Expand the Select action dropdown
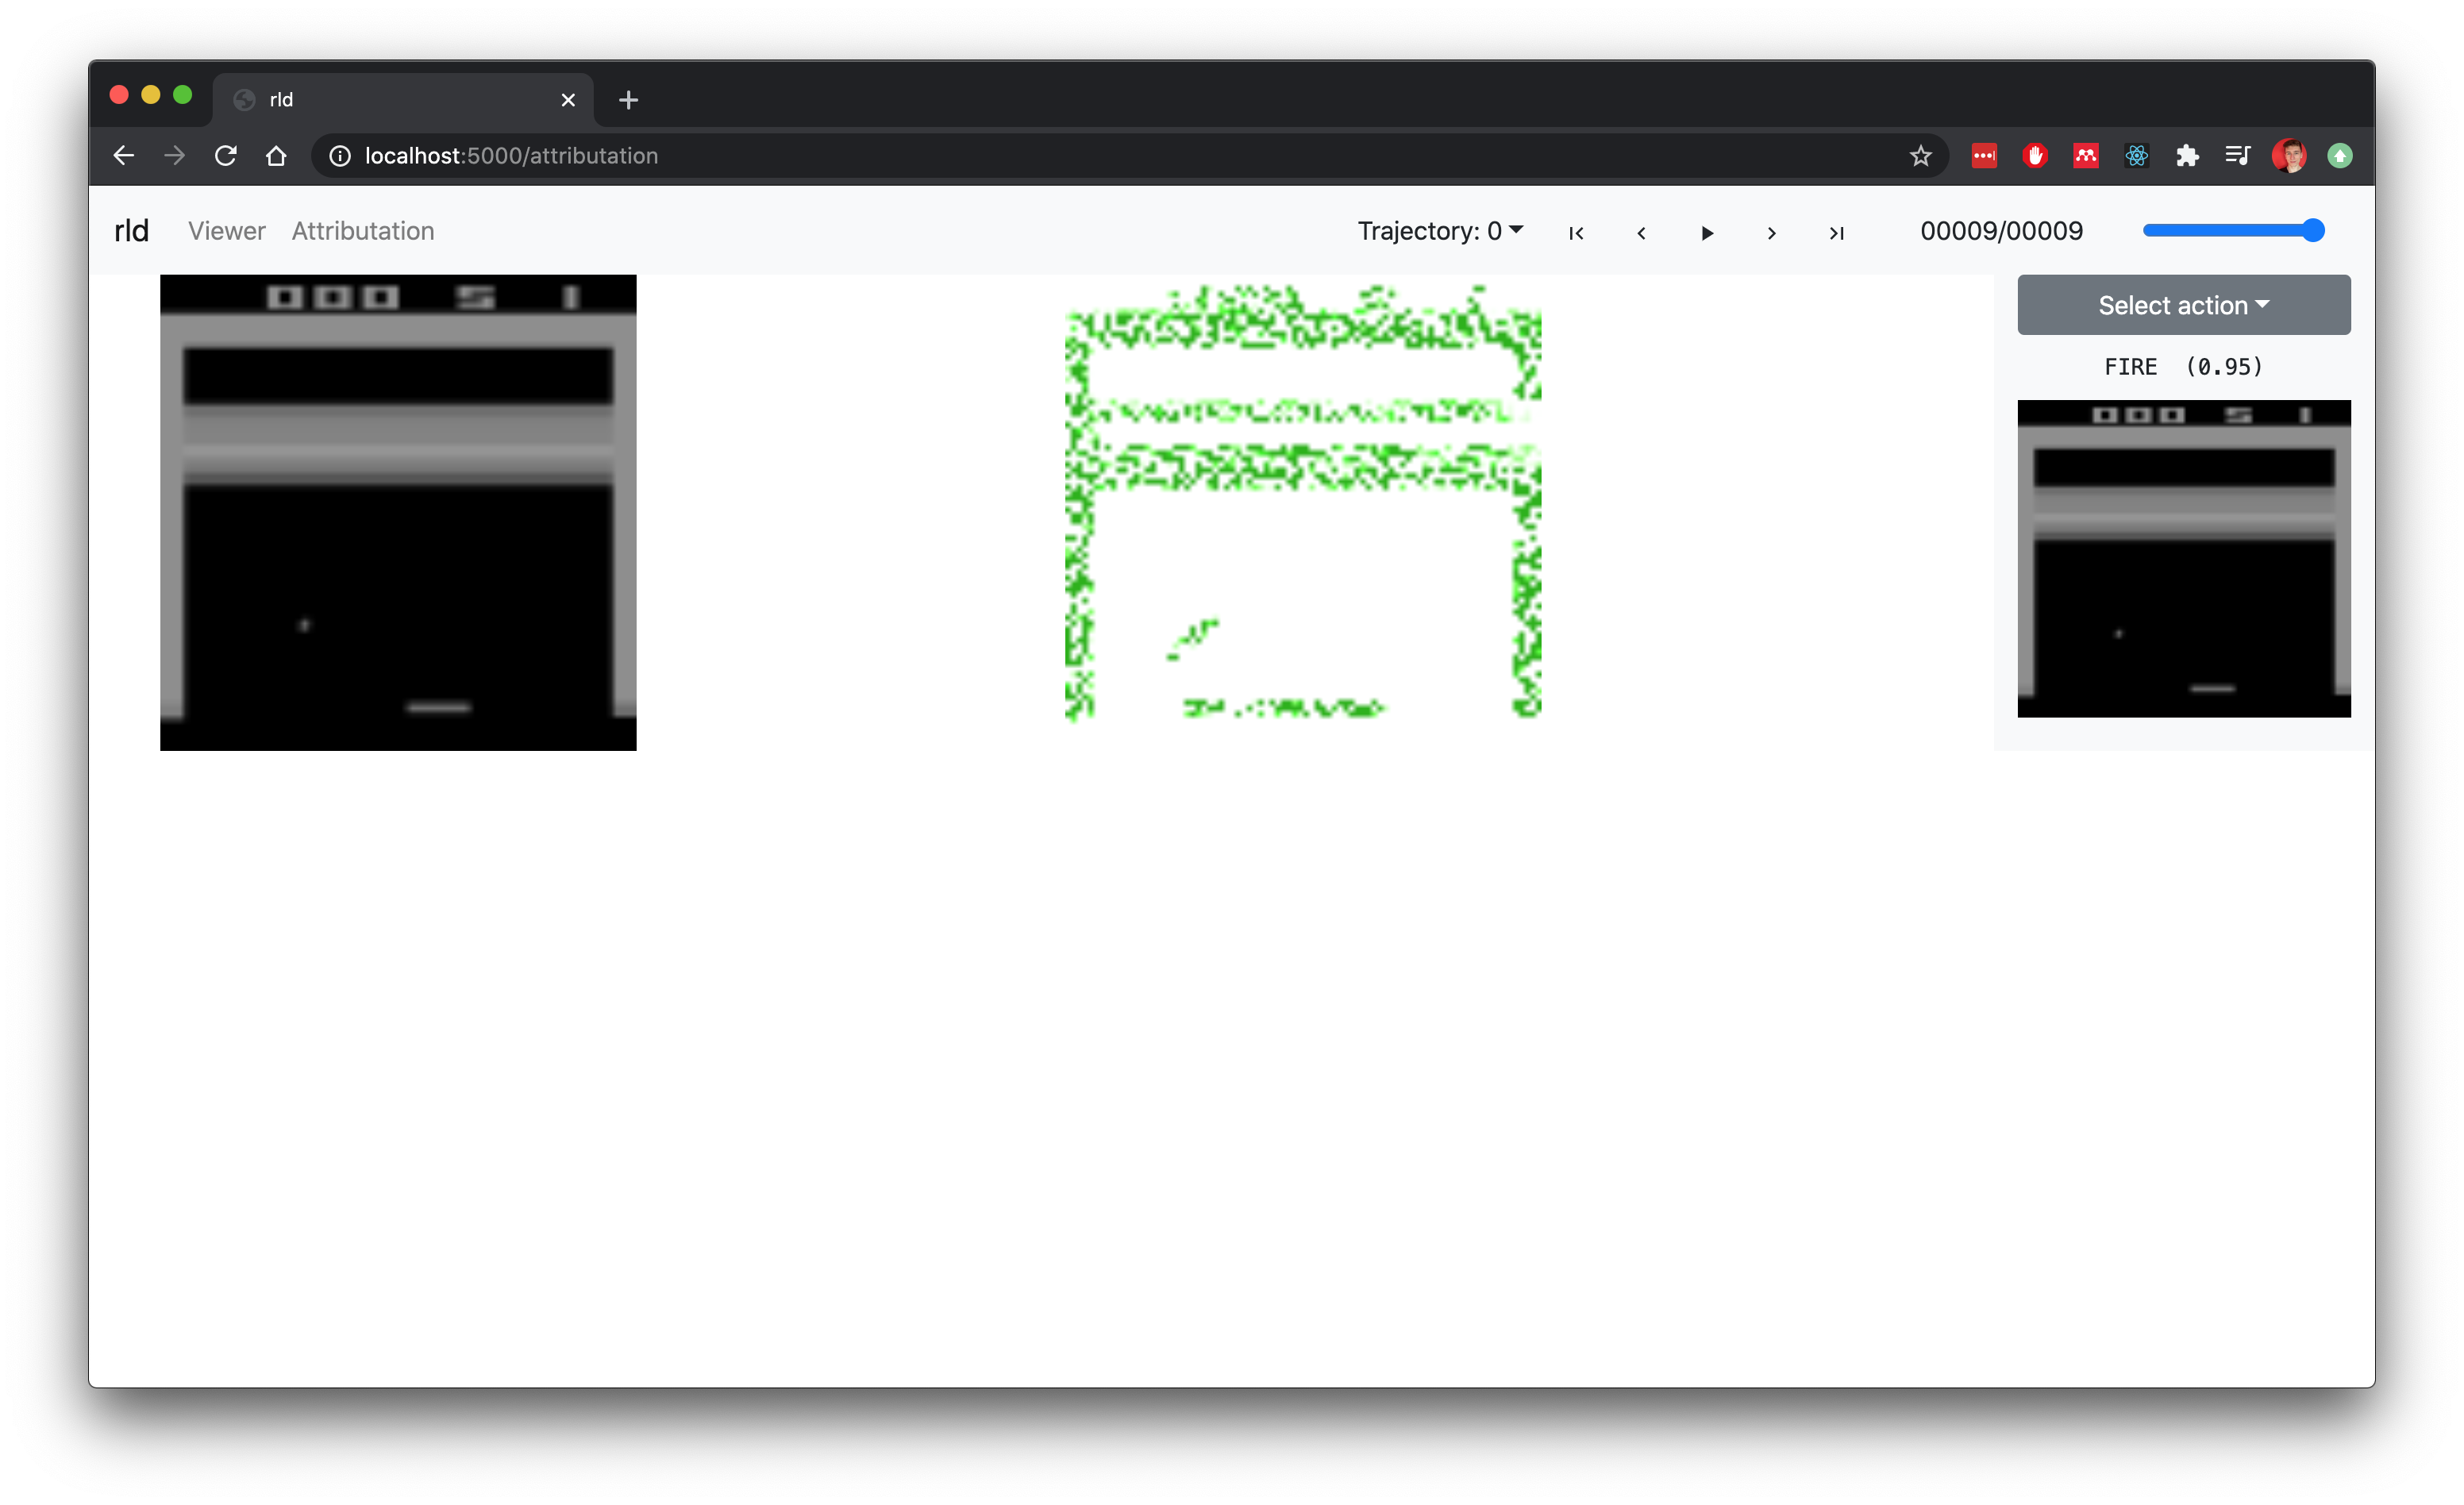The width and height of the screenshot is (2464, 1505). [x=2183, y=305]
